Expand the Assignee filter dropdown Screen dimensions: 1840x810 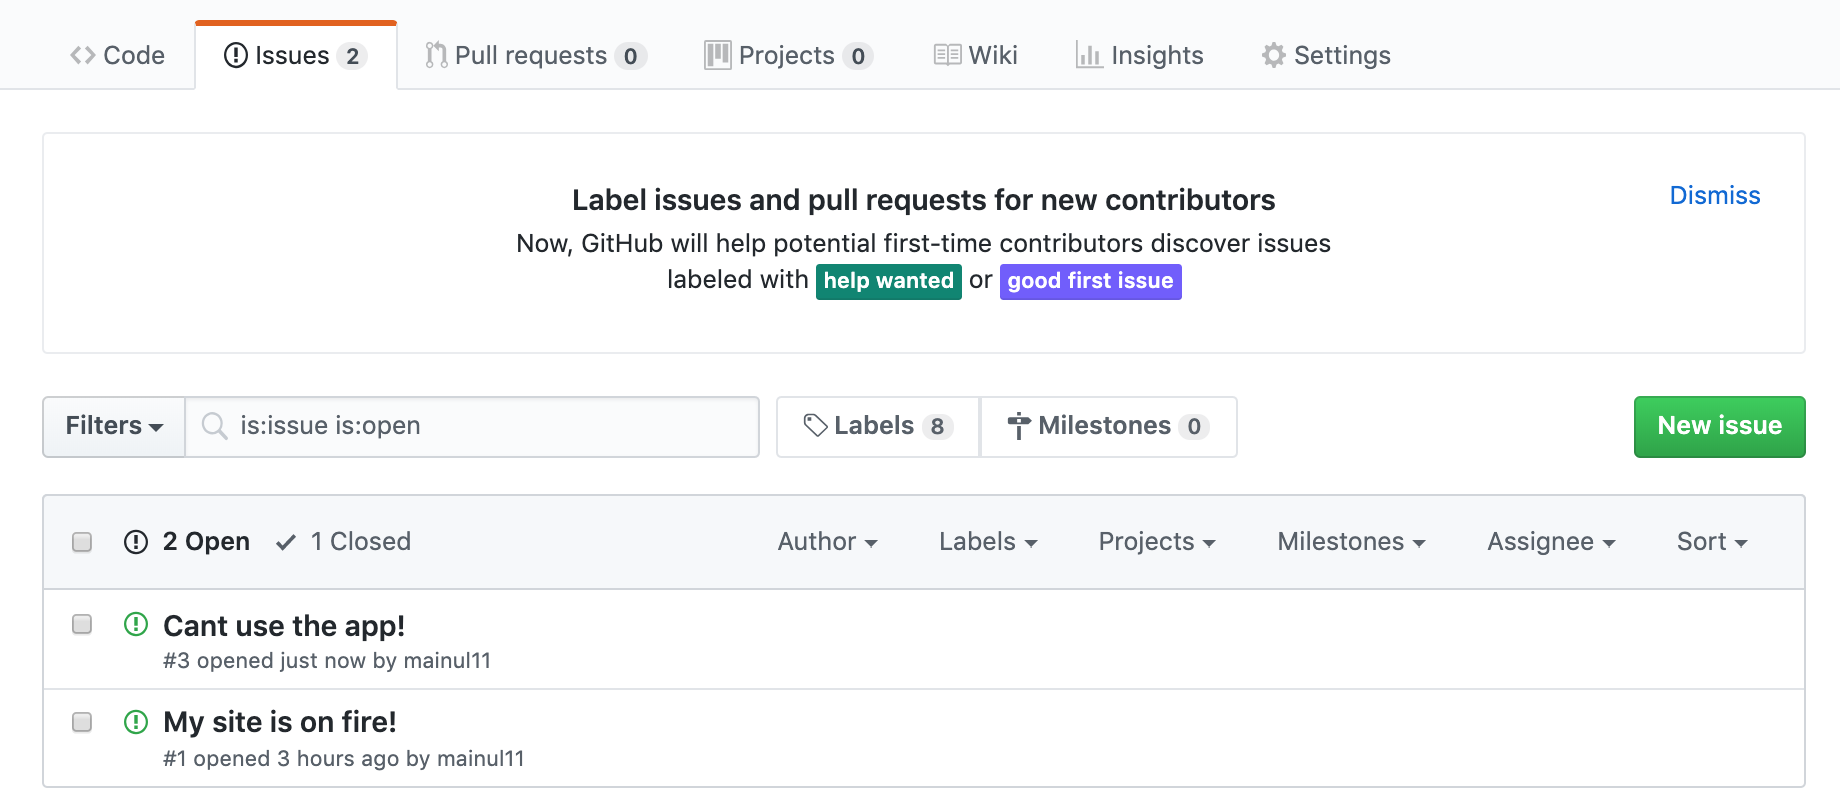coord(1551,542)
